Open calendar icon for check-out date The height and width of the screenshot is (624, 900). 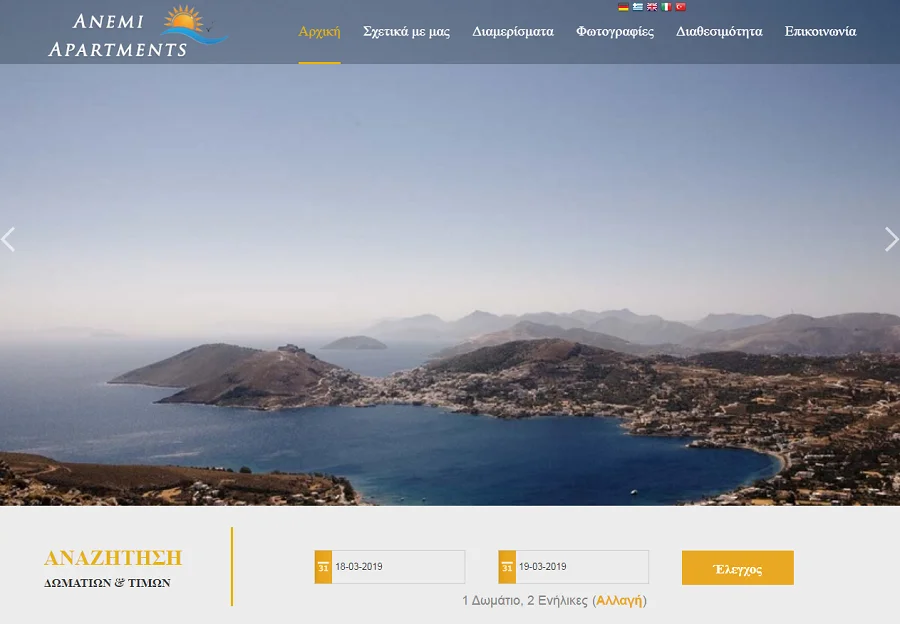(507, 567)
